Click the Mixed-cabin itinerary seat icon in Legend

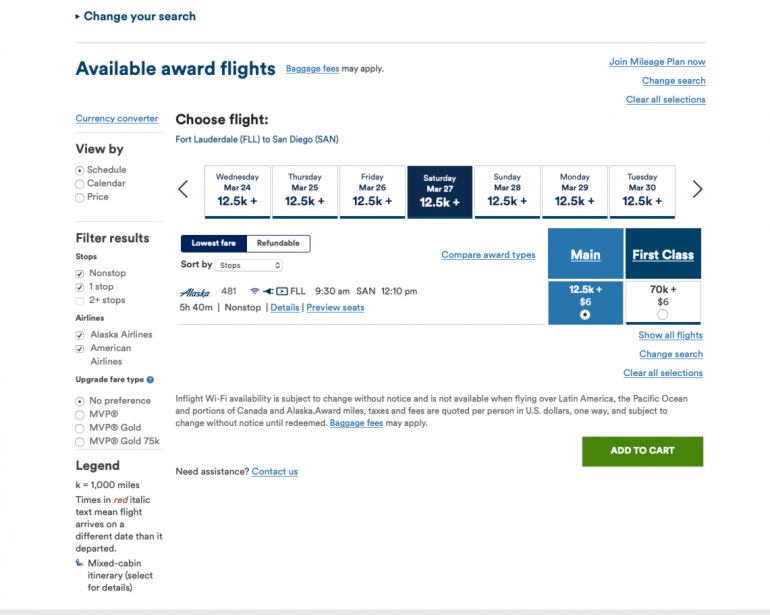79,563
